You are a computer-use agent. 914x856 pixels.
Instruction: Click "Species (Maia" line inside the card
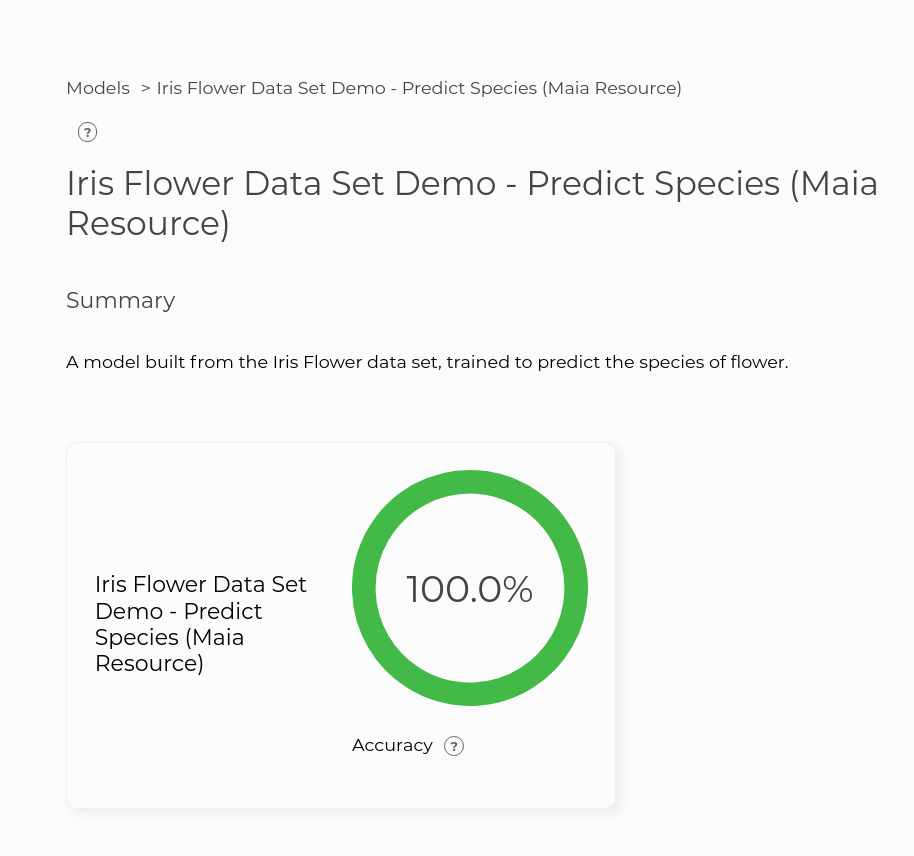pos(169,637)
